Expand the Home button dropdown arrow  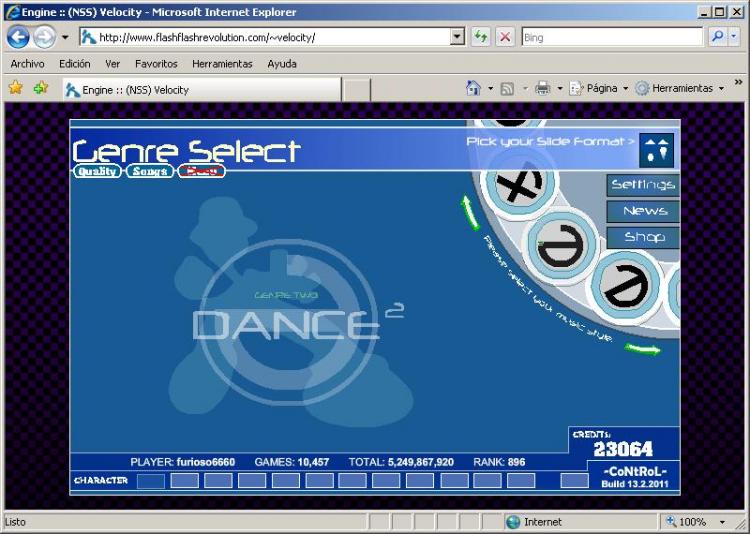tap(490, 89)
